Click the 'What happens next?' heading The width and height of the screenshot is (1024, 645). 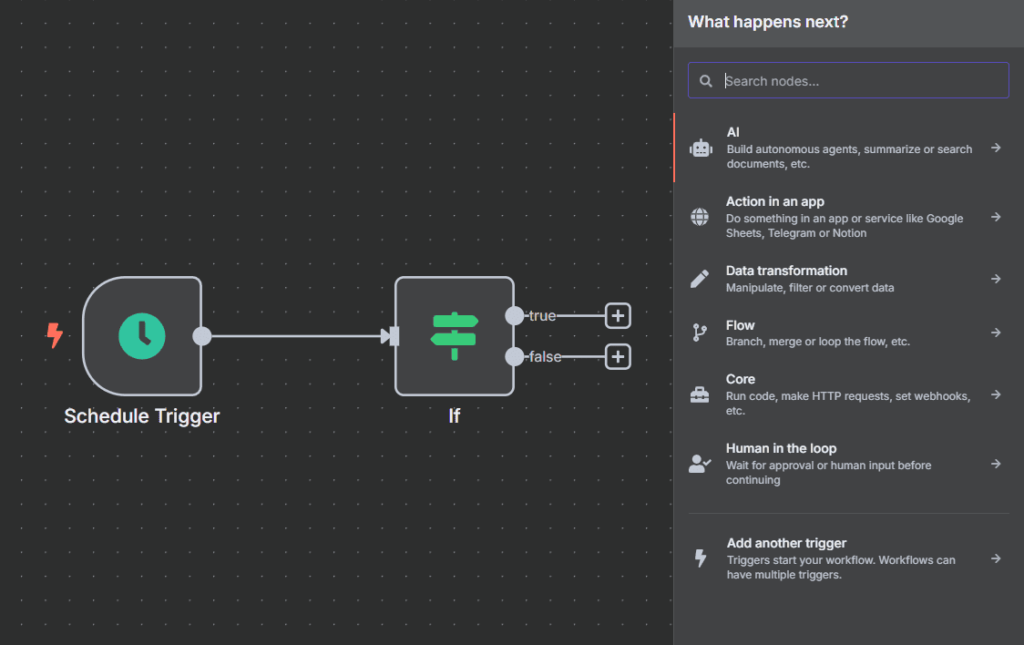coord(768,22)
